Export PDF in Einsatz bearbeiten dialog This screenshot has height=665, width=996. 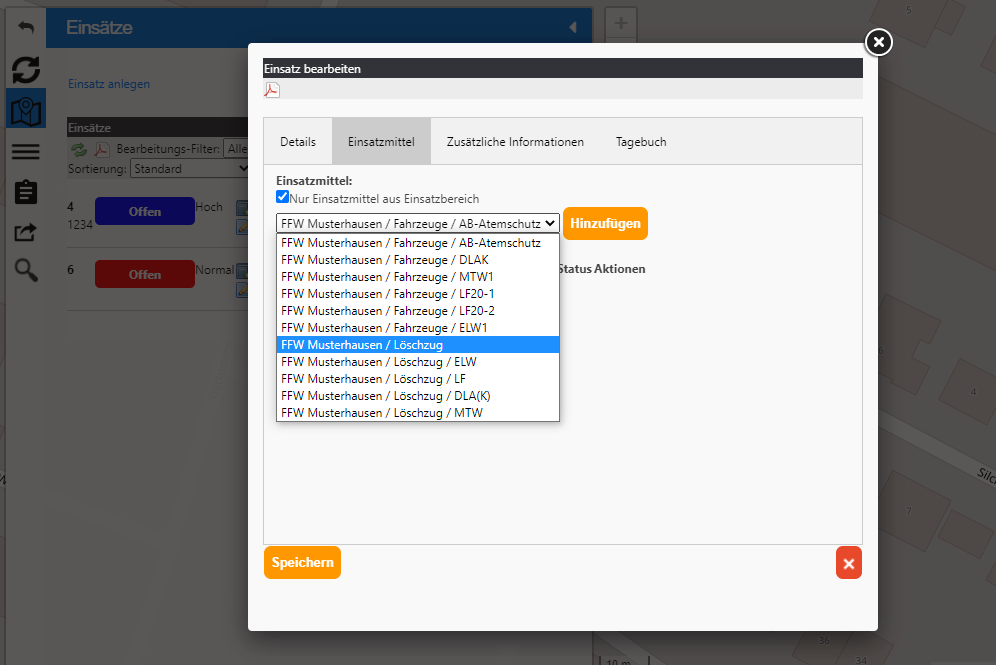[x=271, y=90]
